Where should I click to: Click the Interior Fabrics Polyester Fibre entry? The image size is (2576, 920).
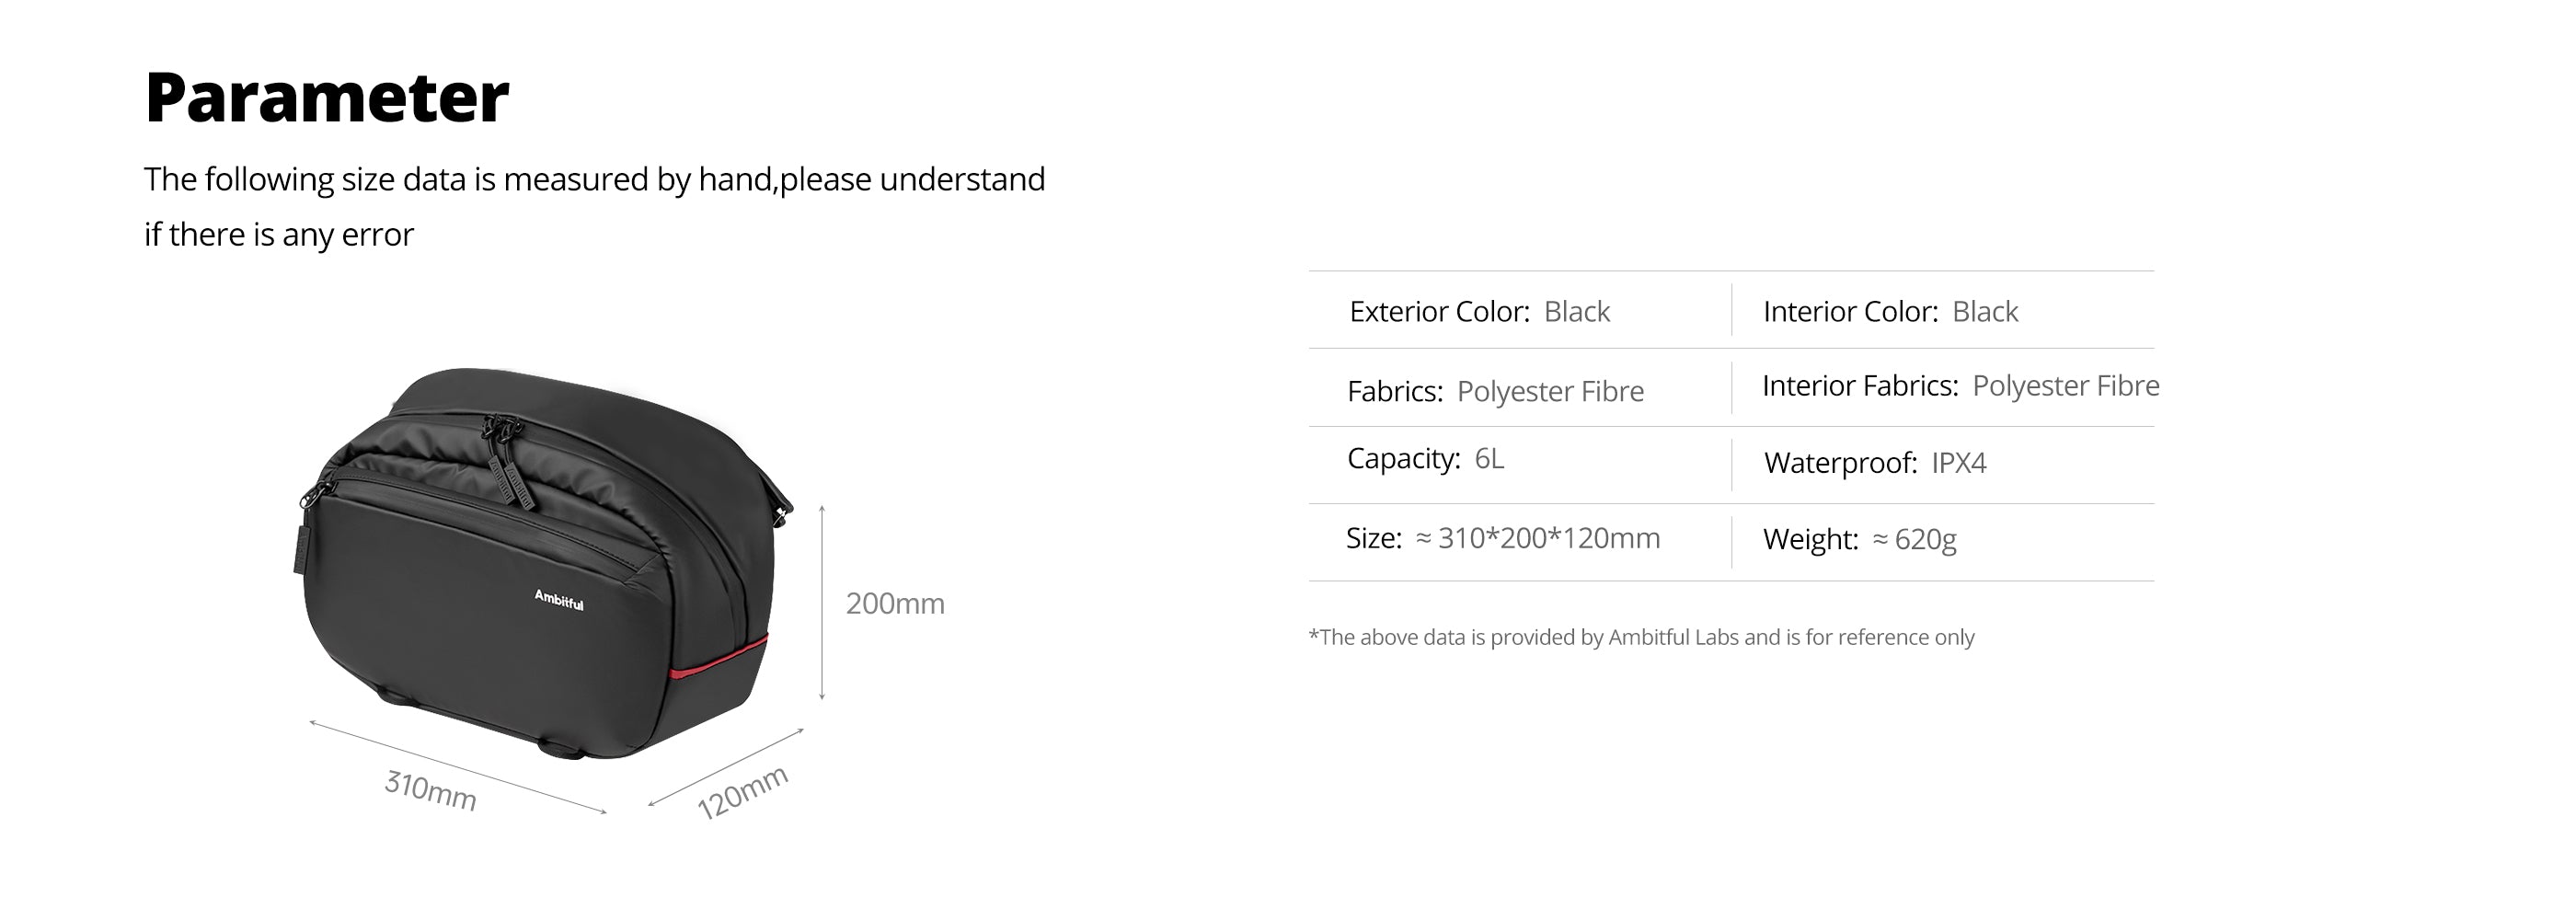(x=1960, y=386)
